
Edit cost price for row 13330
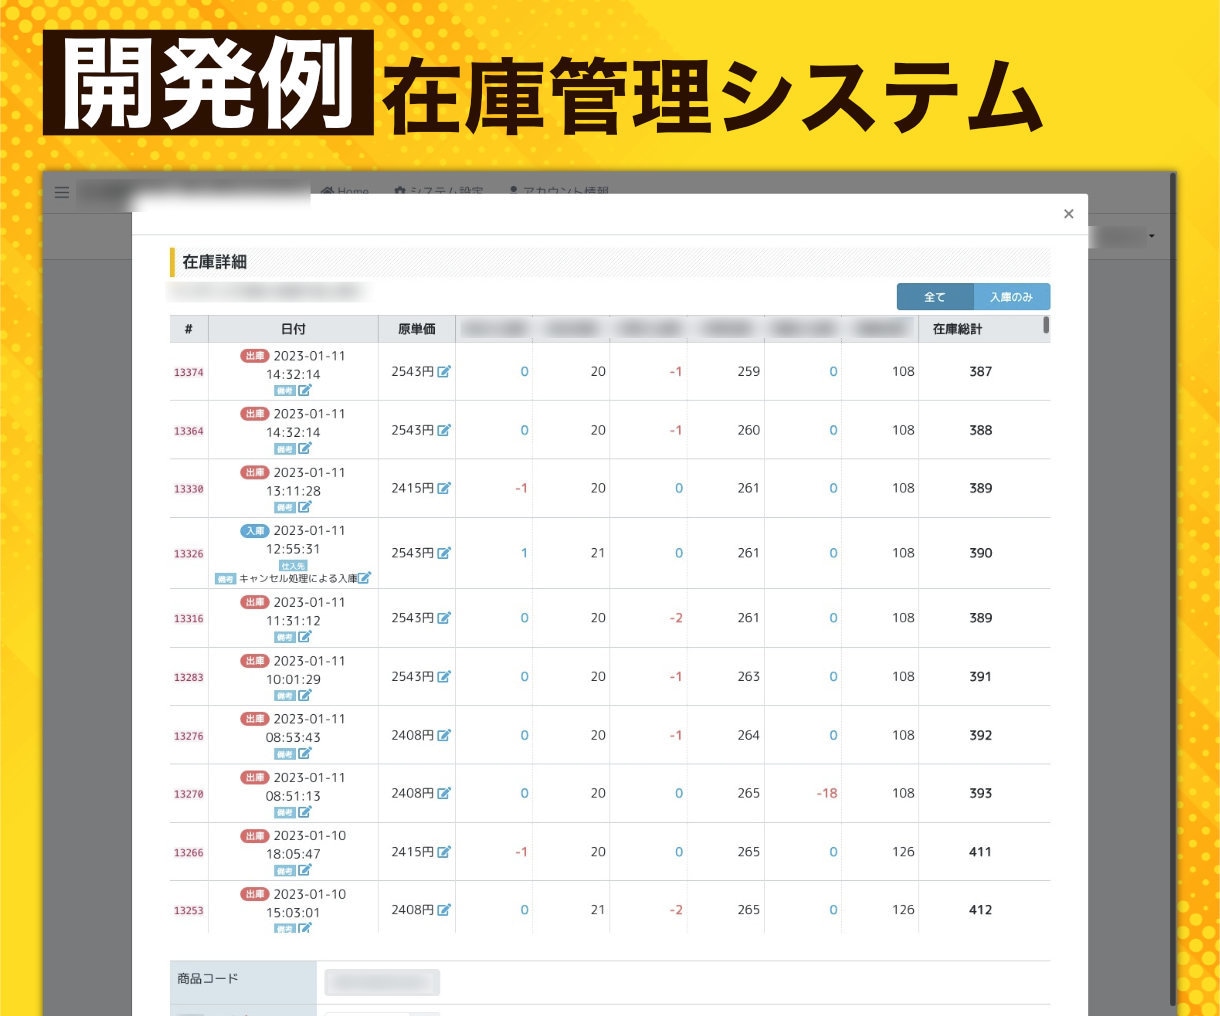pos(444,488)
